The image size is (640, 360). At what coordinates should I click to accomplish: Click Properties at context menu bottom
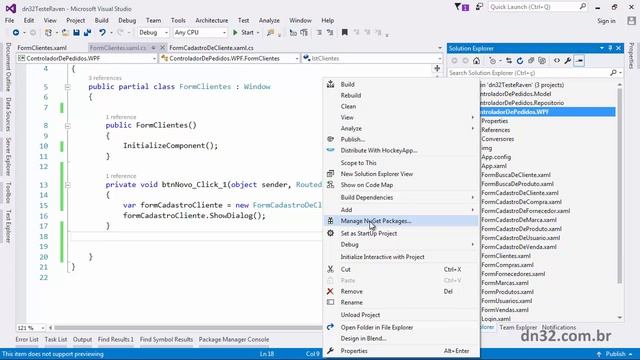[x=401, y=351]
